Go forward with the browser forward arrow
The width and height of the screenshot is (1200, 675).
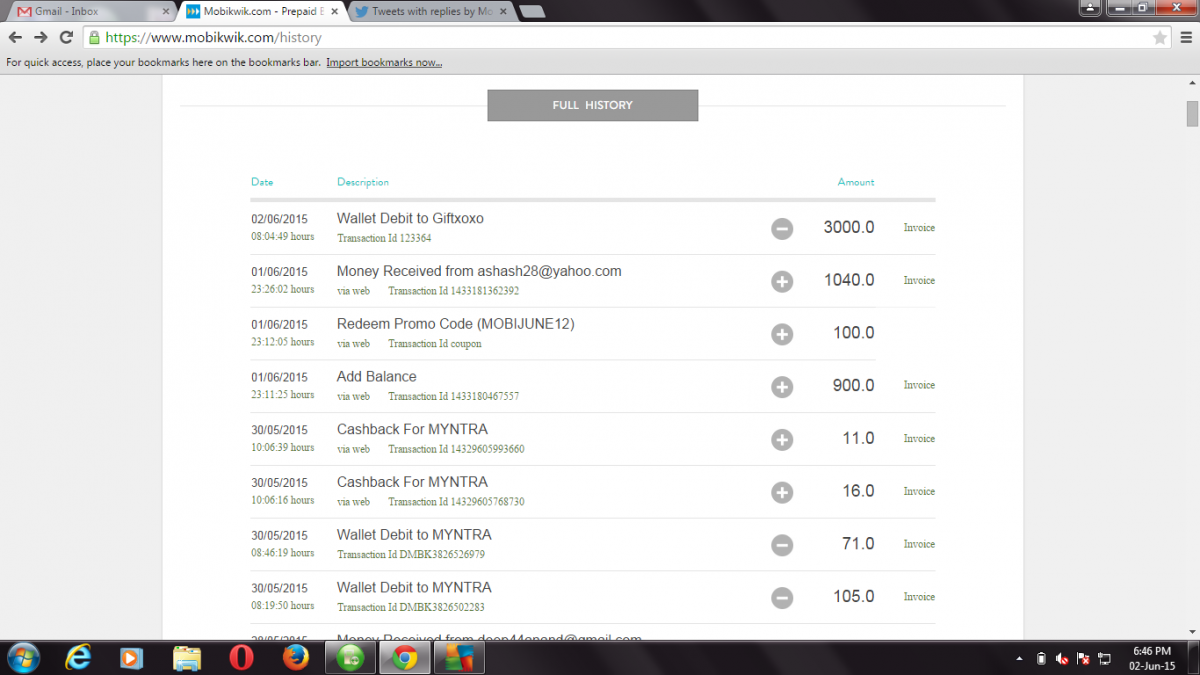(x=41, y=37)
